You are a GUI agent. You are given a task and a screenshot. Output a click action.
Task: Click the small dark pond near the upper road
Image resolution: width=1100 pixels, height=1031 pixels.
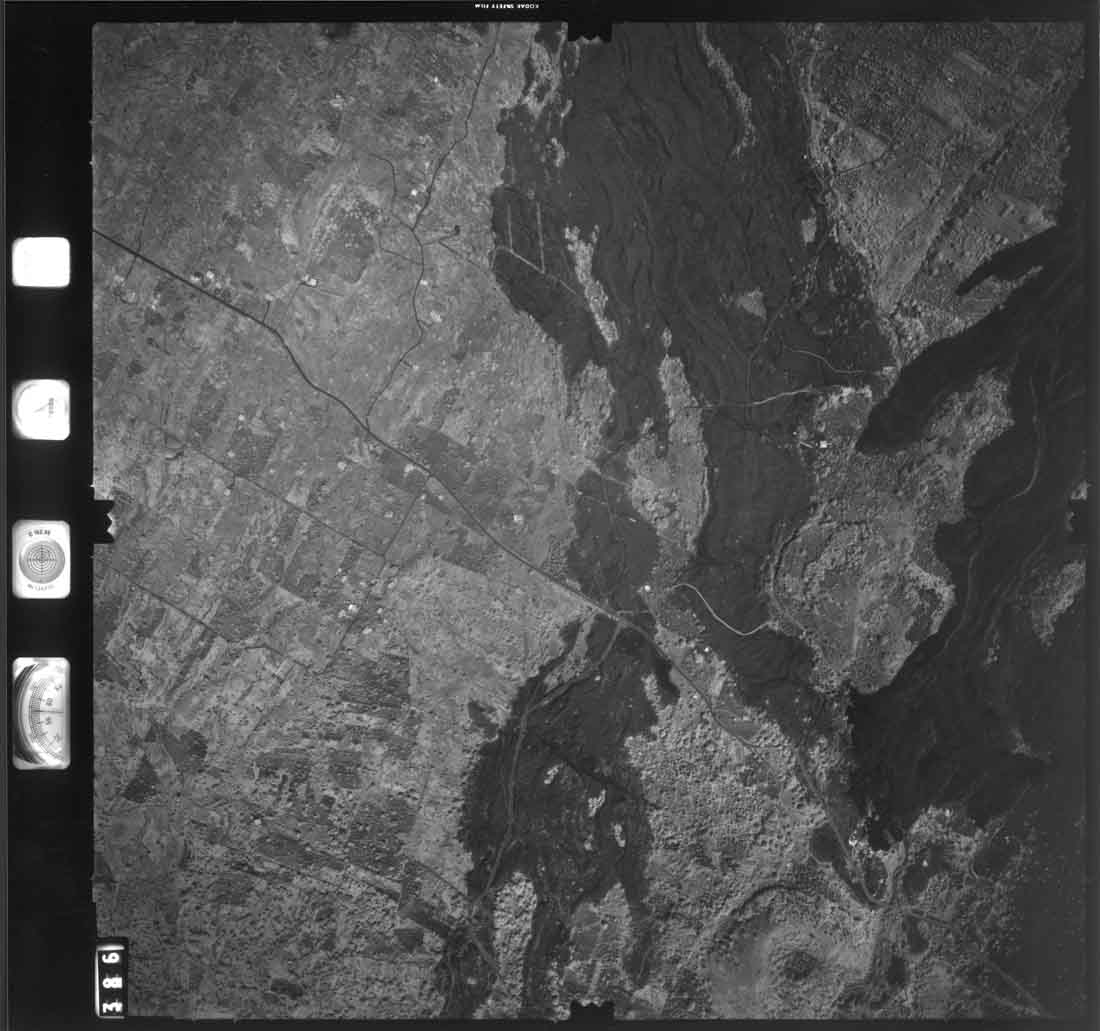[456, 232]
